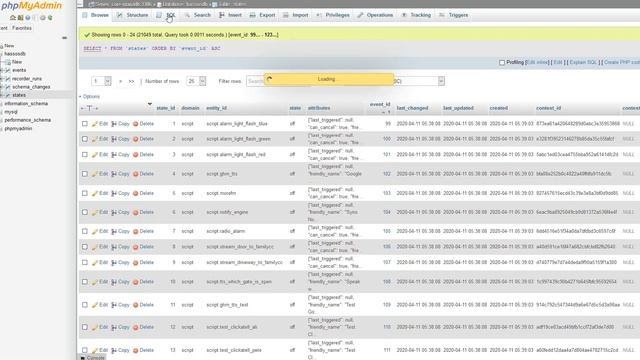Edit row script.radio_alarm

pyautogui.click(x=100, y=231)
